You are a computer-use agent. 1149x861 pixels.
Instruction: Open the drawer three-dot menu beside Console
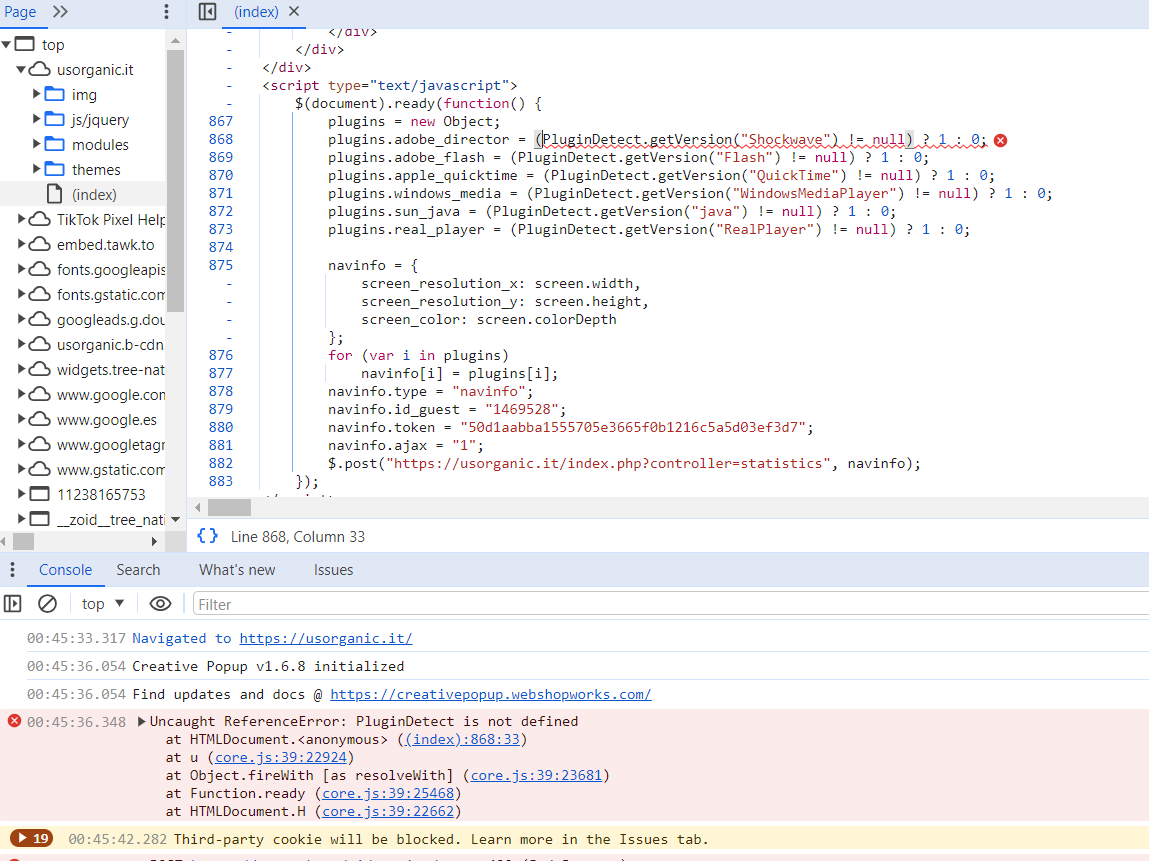point(12,570)
